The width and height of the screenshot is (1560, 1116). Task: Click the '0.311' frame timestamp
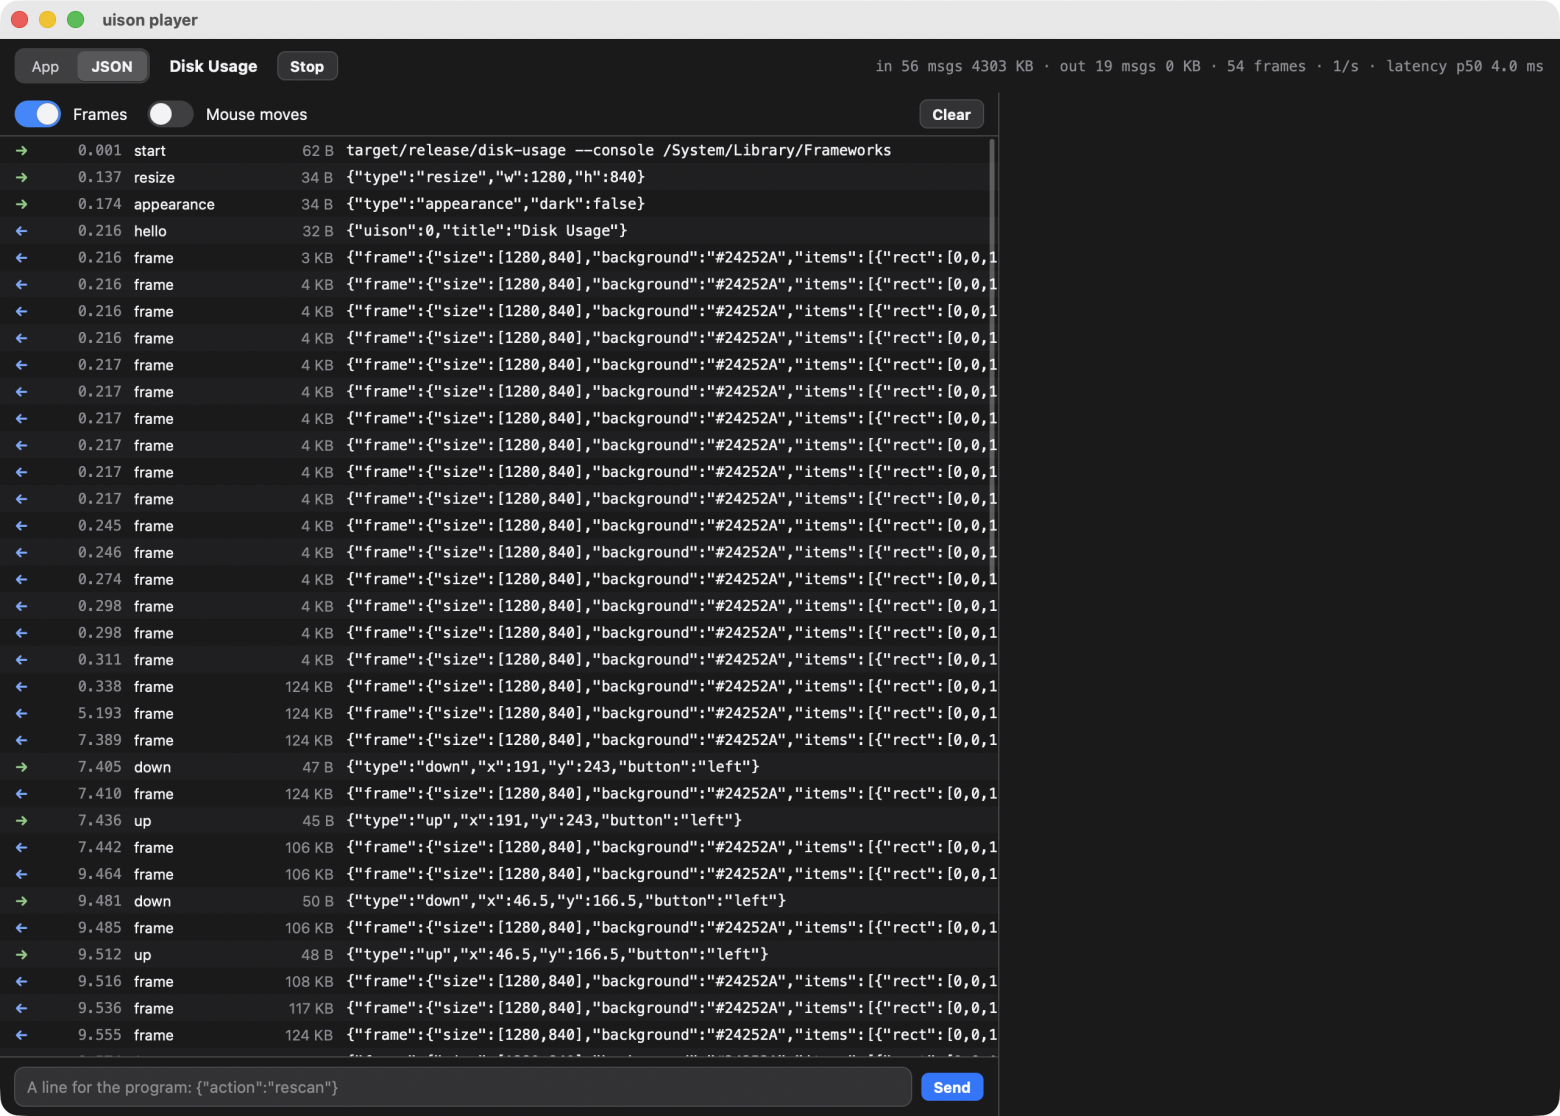pyautogui.click(x=100, y=660)
